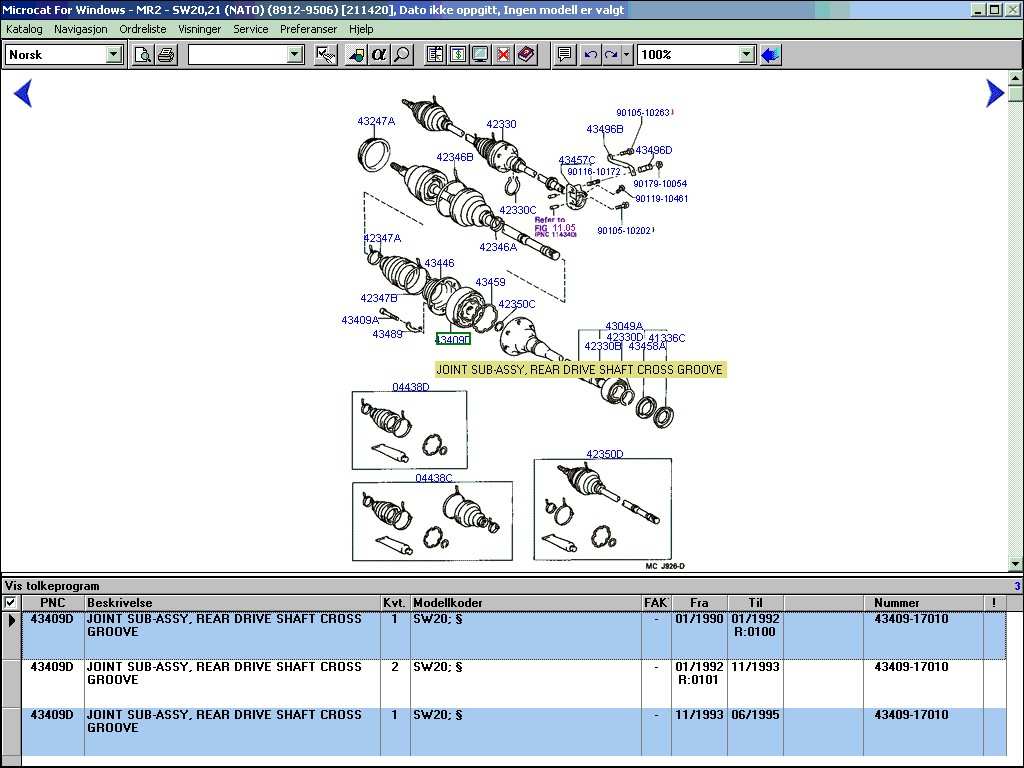
Task: Click the speech bubble notes icon
Action: pos(565,55)
